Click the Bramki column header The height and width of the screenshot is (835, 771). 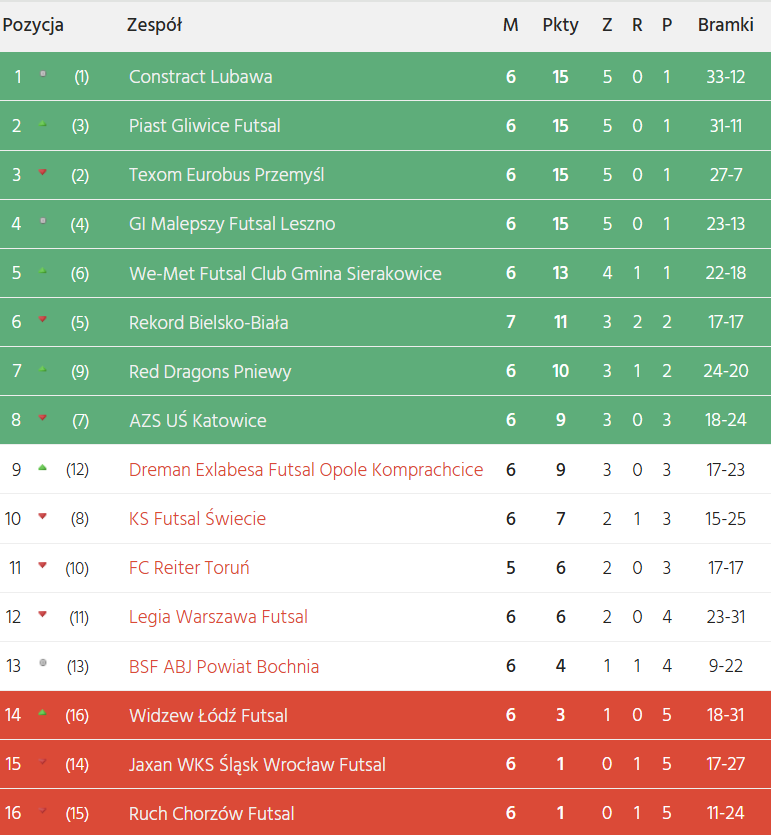725,25
